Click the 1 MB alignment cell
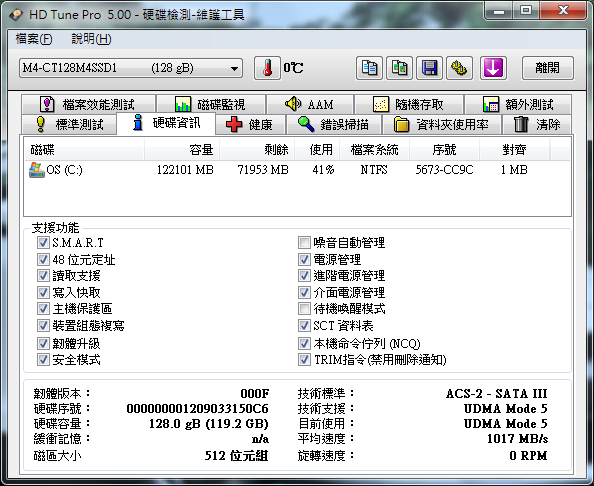The width and height of the screenshot is (594, 486). (x=514, y=170)
